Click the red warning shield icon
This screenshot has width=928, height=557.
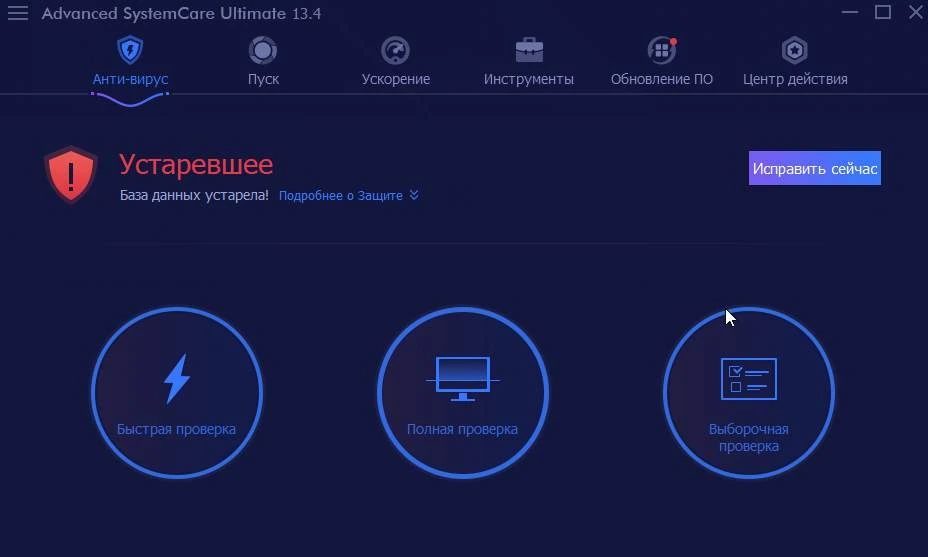tap(70, 175)
